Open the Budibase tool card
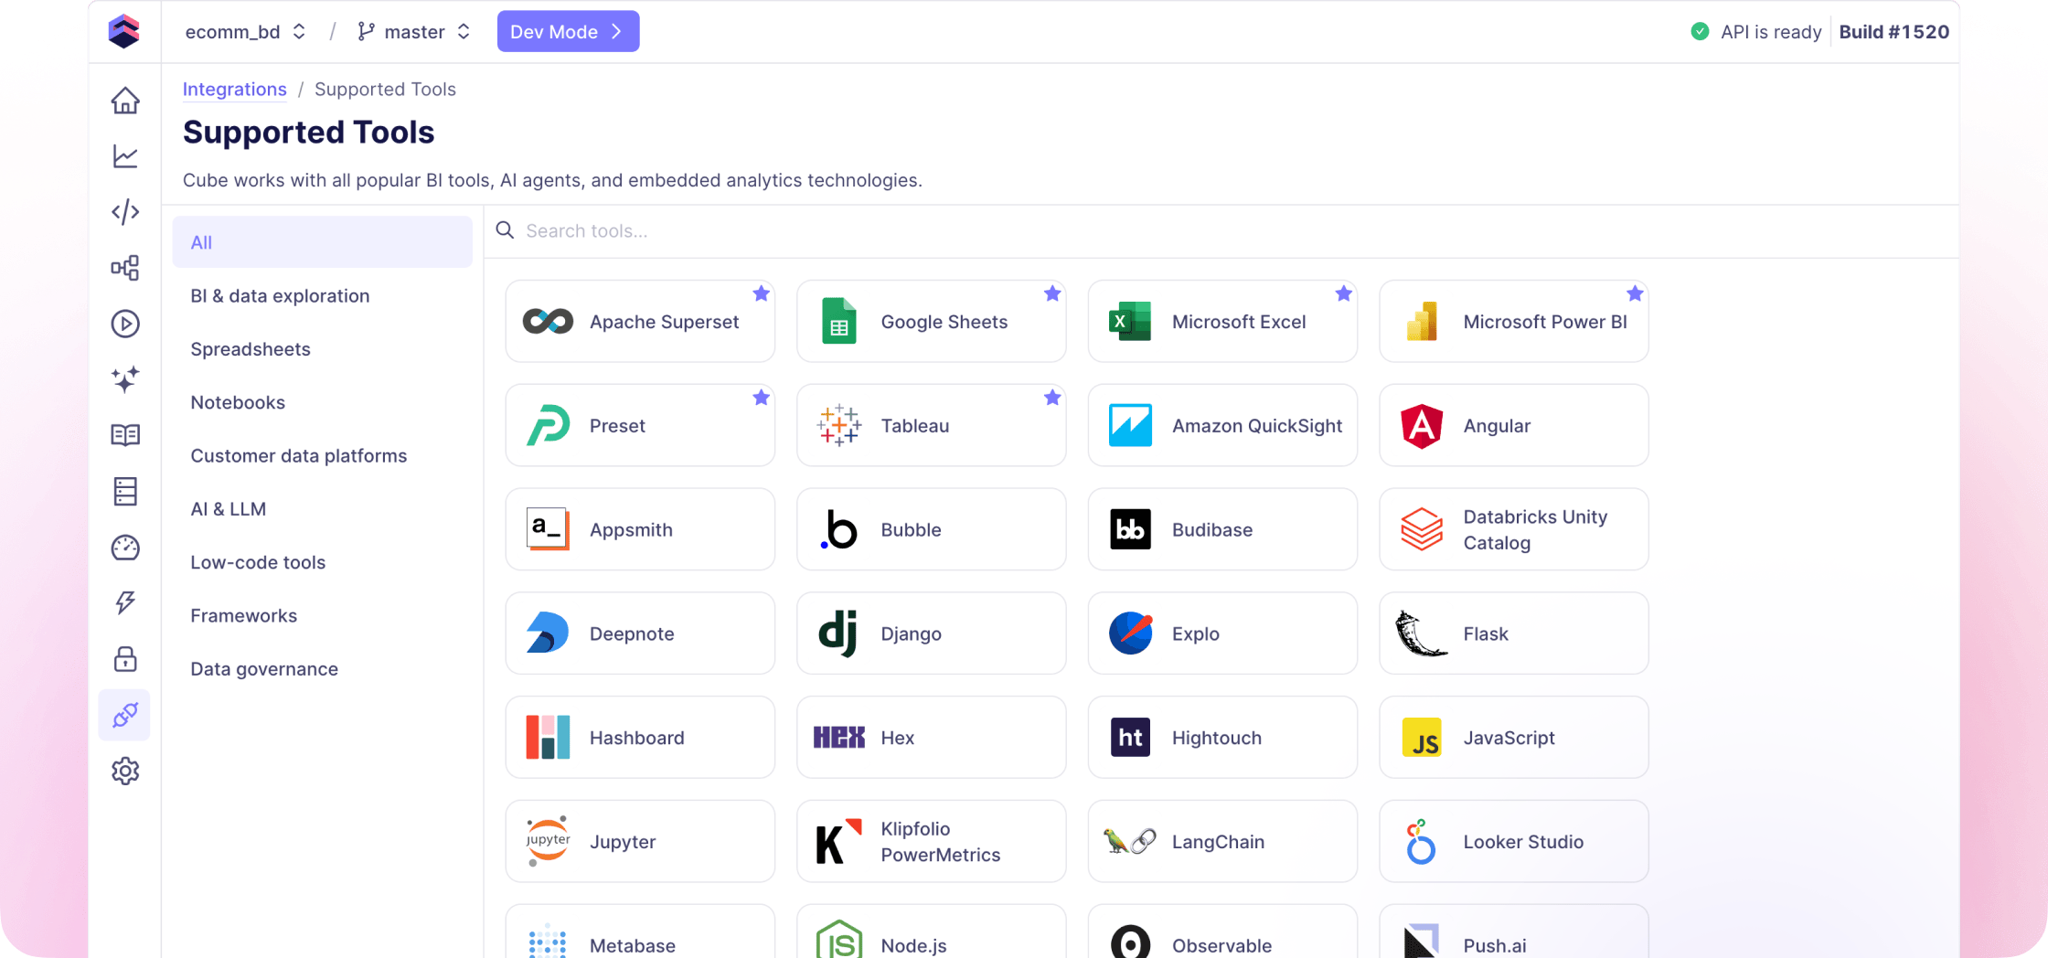Viewport: 2048px width, 958px height. pyautogui.click(x=1222, y=529)
